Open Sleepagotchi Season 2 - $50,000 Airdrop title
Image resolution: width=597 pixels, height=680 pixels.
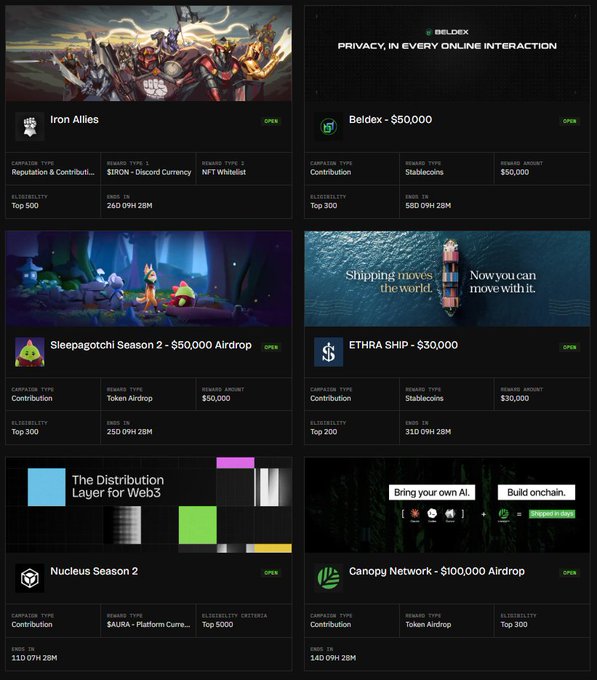coord(151,345)
